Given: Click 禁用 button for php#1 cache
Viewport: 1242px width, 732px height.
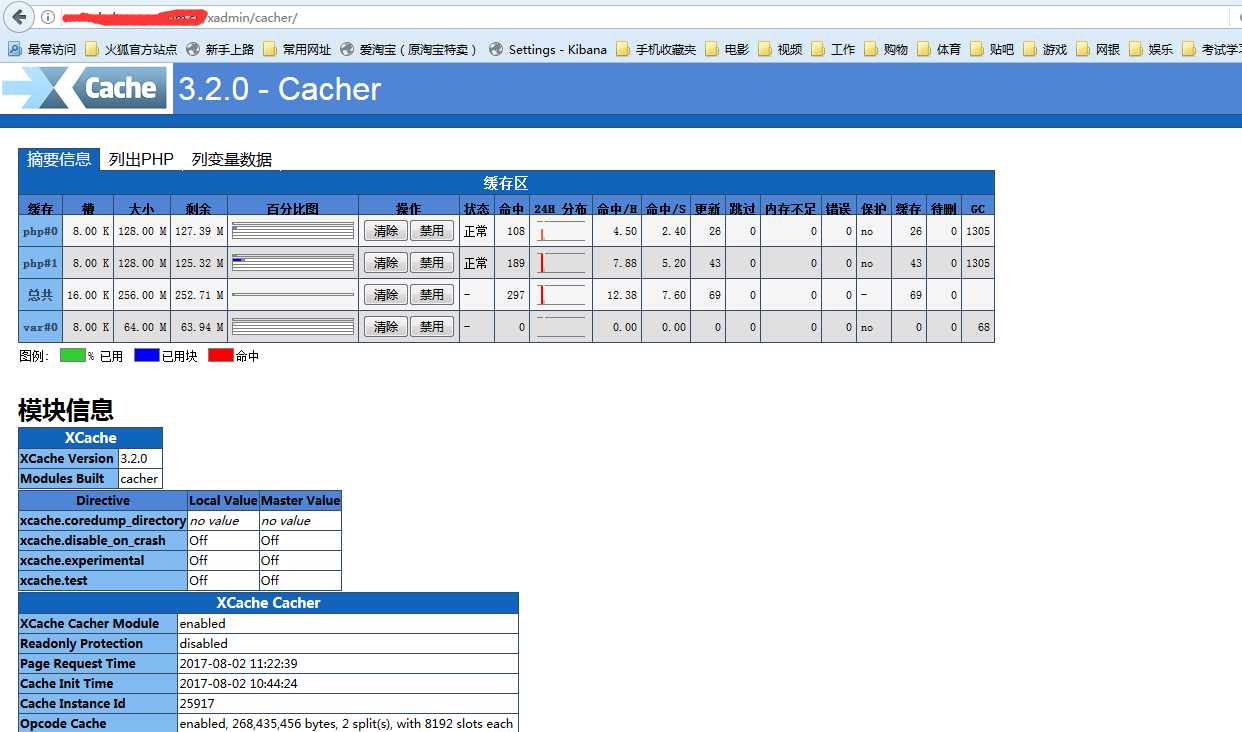Looking at the screenshot, I should pyautogui.click(x=432, y=263).
